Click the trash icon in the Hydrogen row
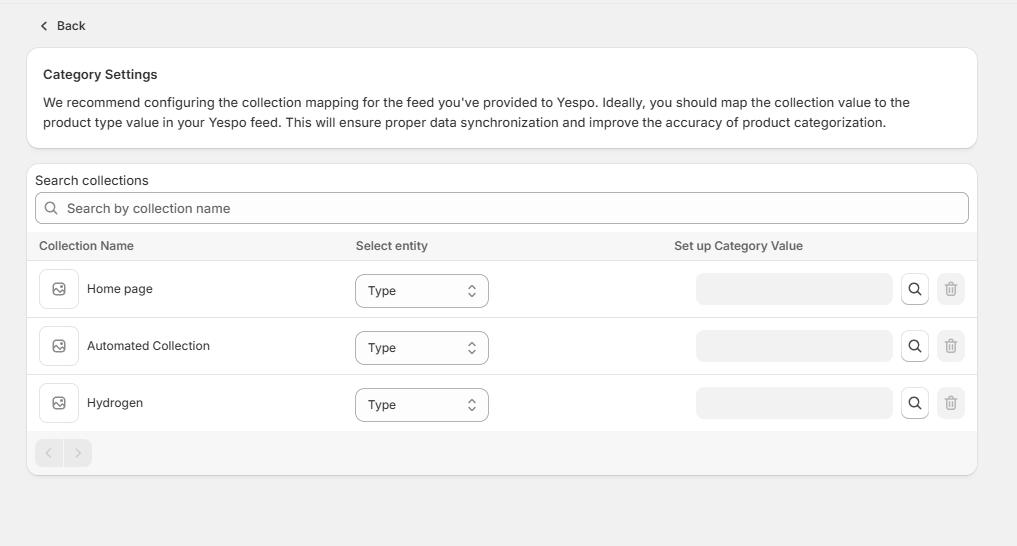Image resolution: width=1017 pixels, height=546 pixels. [951, 403]
